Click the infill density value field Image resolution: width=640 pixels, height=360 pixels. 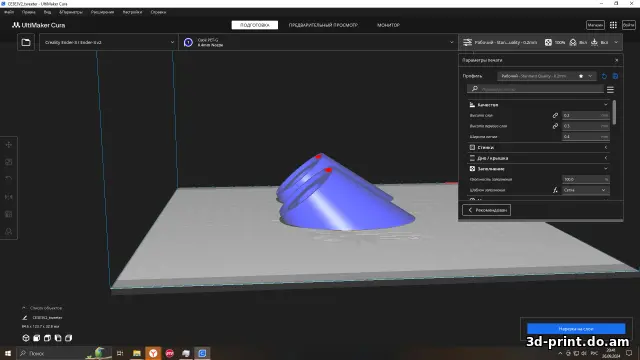(x=585, y=180)
